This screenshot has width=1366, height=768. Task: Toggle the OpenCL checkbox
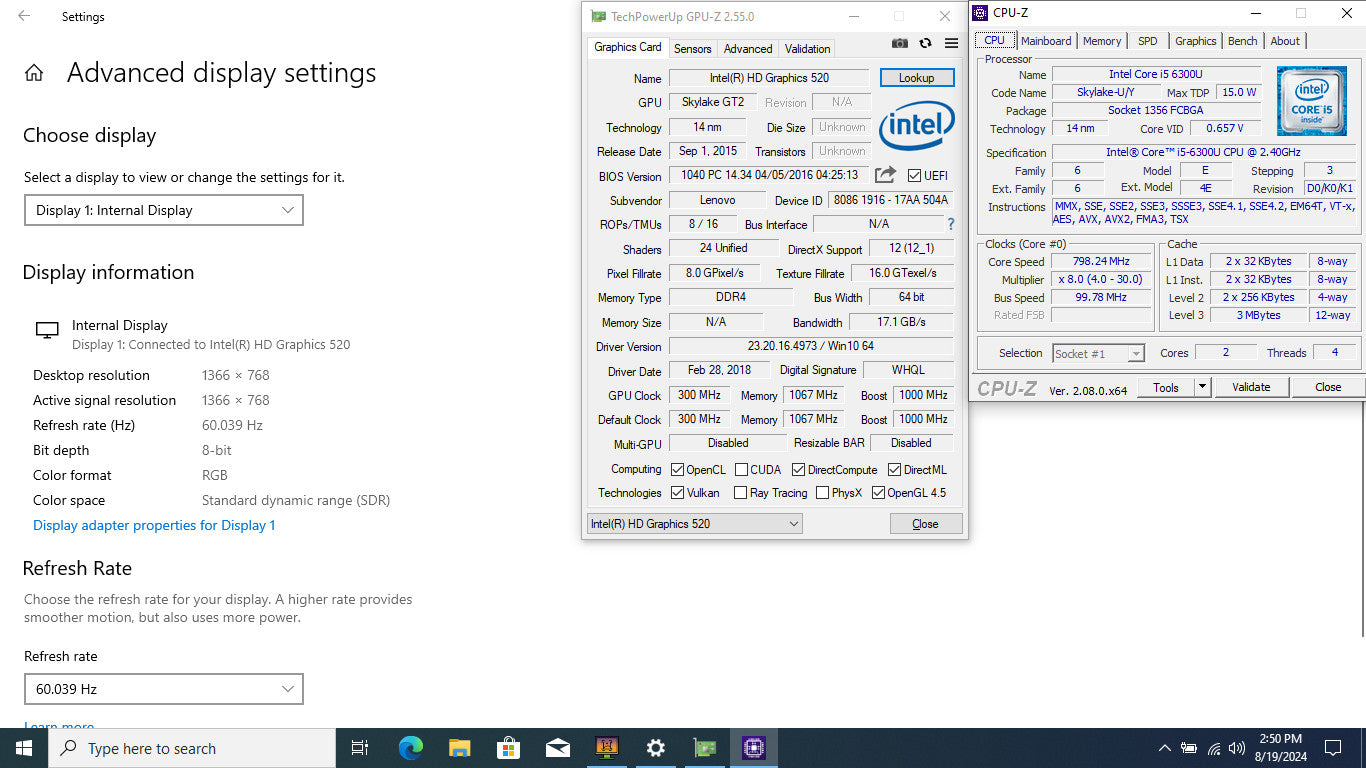point(678,470)
